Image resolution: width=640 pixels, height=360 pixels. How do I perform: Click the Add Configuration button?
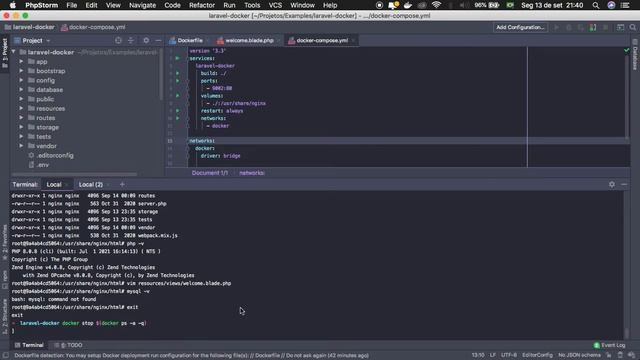520,27
